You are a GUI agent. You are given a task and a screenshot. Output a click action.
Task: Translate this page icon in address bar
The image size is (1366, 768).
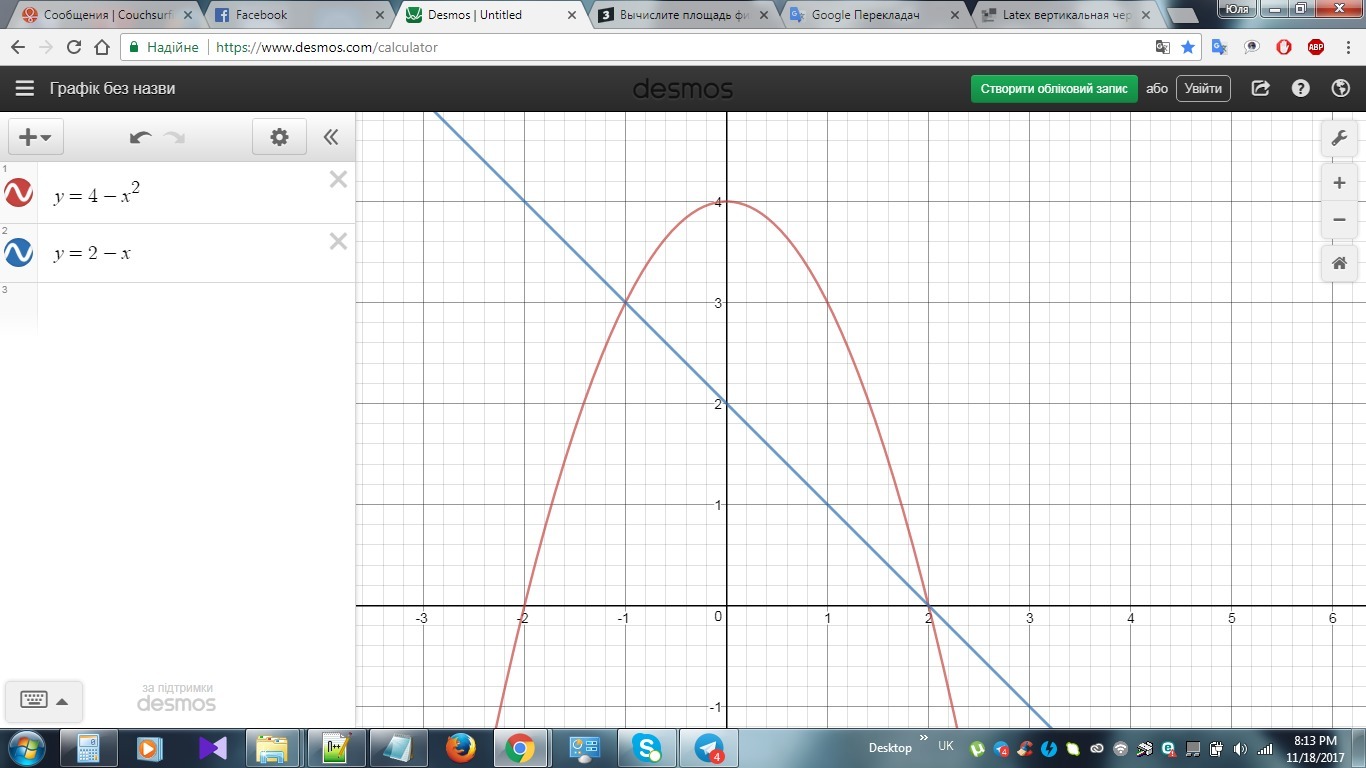coord(1162,47)
